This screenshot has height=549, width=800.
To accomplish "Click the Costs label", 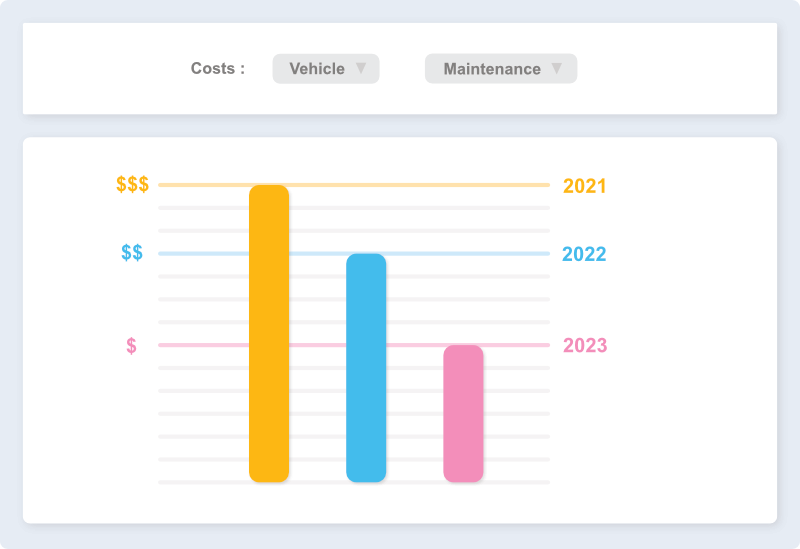I will [x=218, y=69].
